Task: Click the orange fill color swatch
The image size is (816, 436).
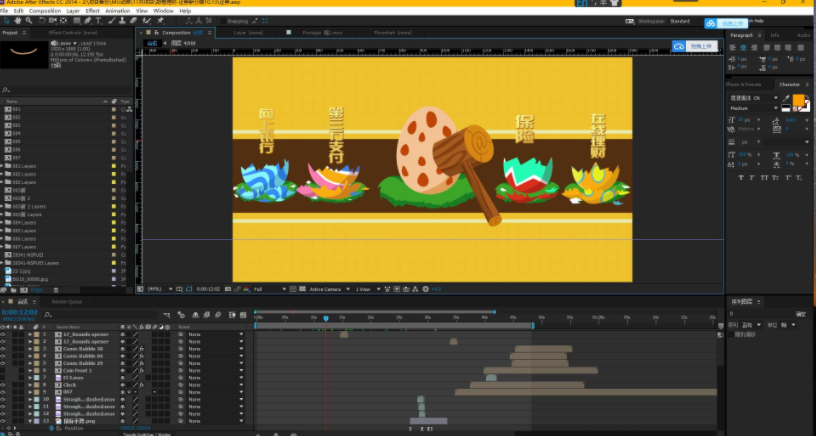Action: tap(798, 100)
